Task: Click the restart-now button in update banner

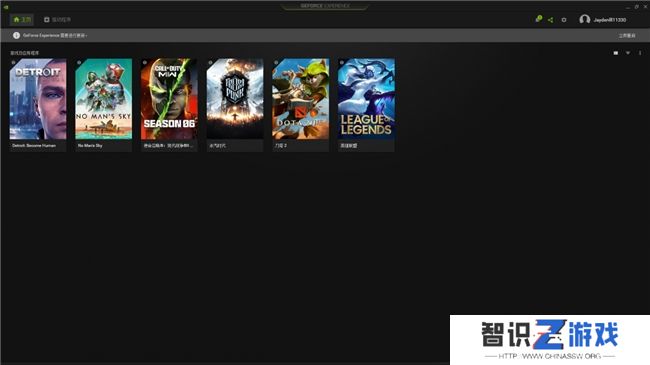Action: point(627,36)
